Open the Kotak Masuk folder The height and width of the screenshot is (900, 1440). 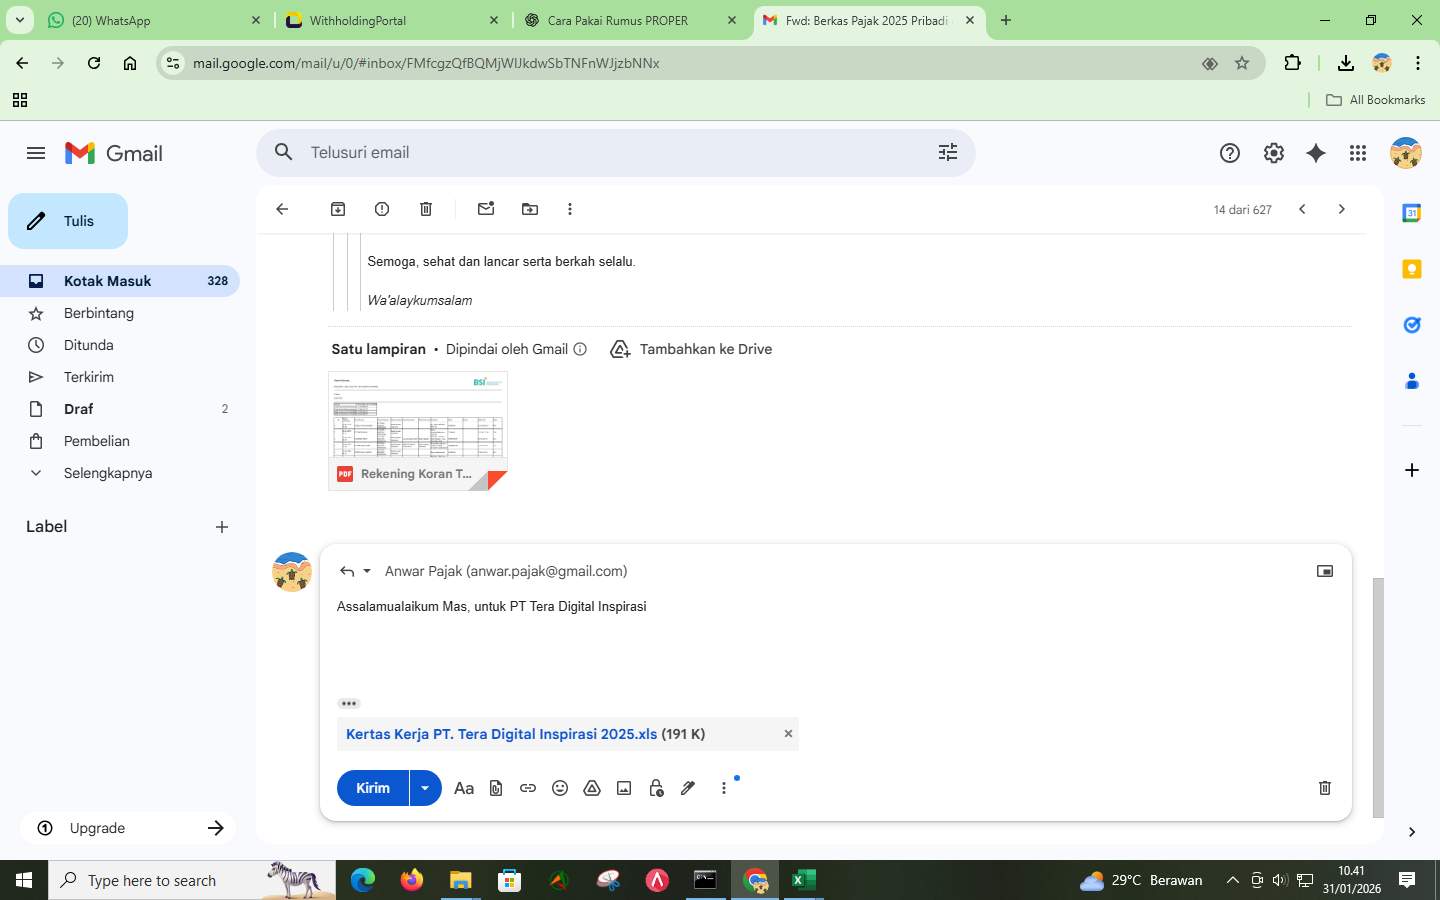tap(108, 281)
